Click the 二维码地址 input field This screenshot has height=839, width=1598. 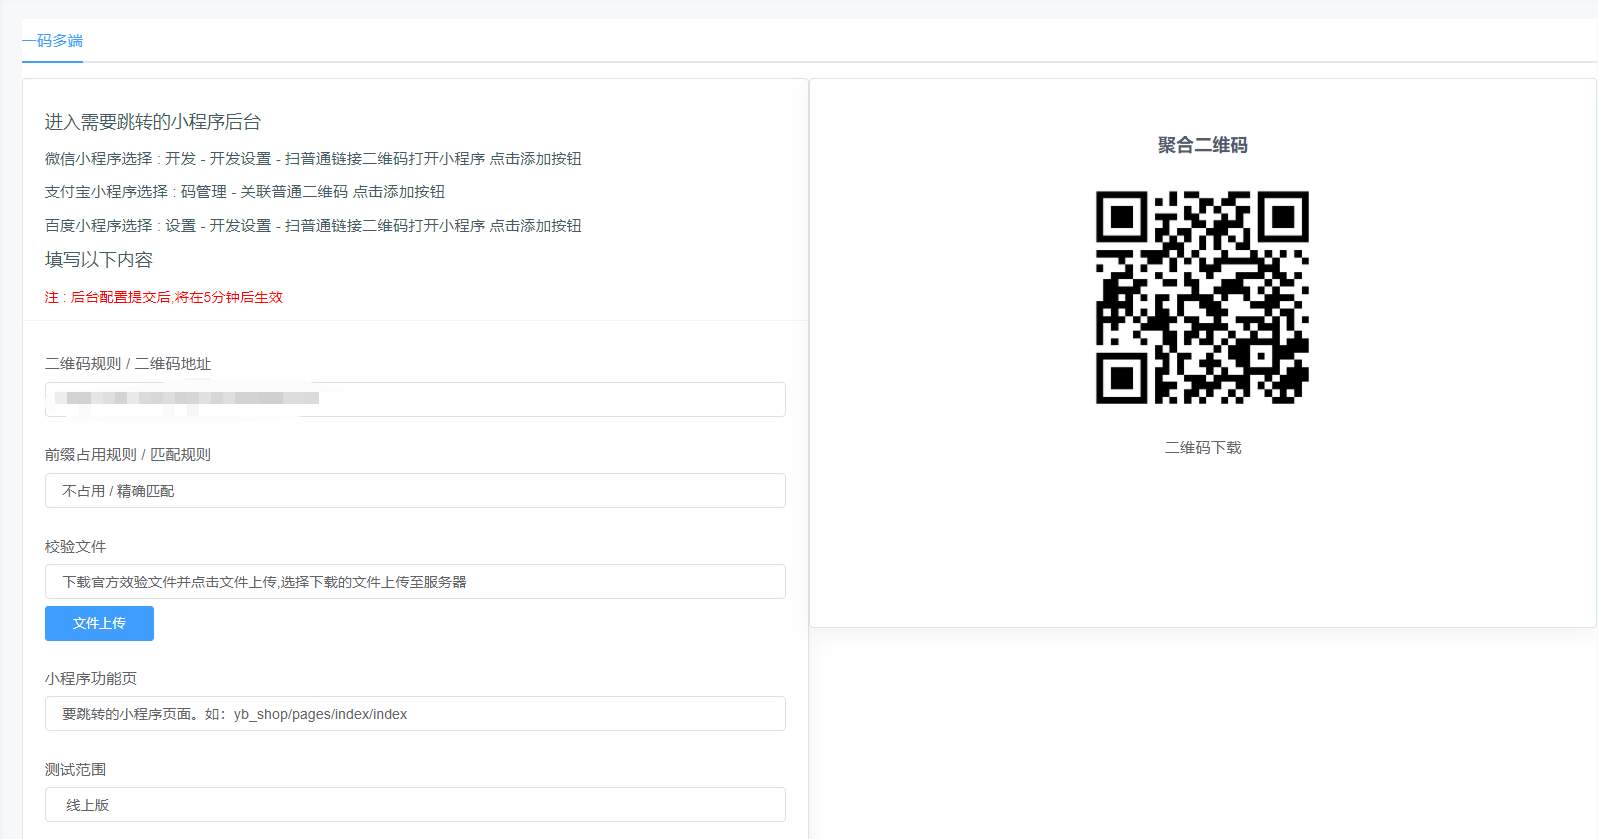[415, 399]
